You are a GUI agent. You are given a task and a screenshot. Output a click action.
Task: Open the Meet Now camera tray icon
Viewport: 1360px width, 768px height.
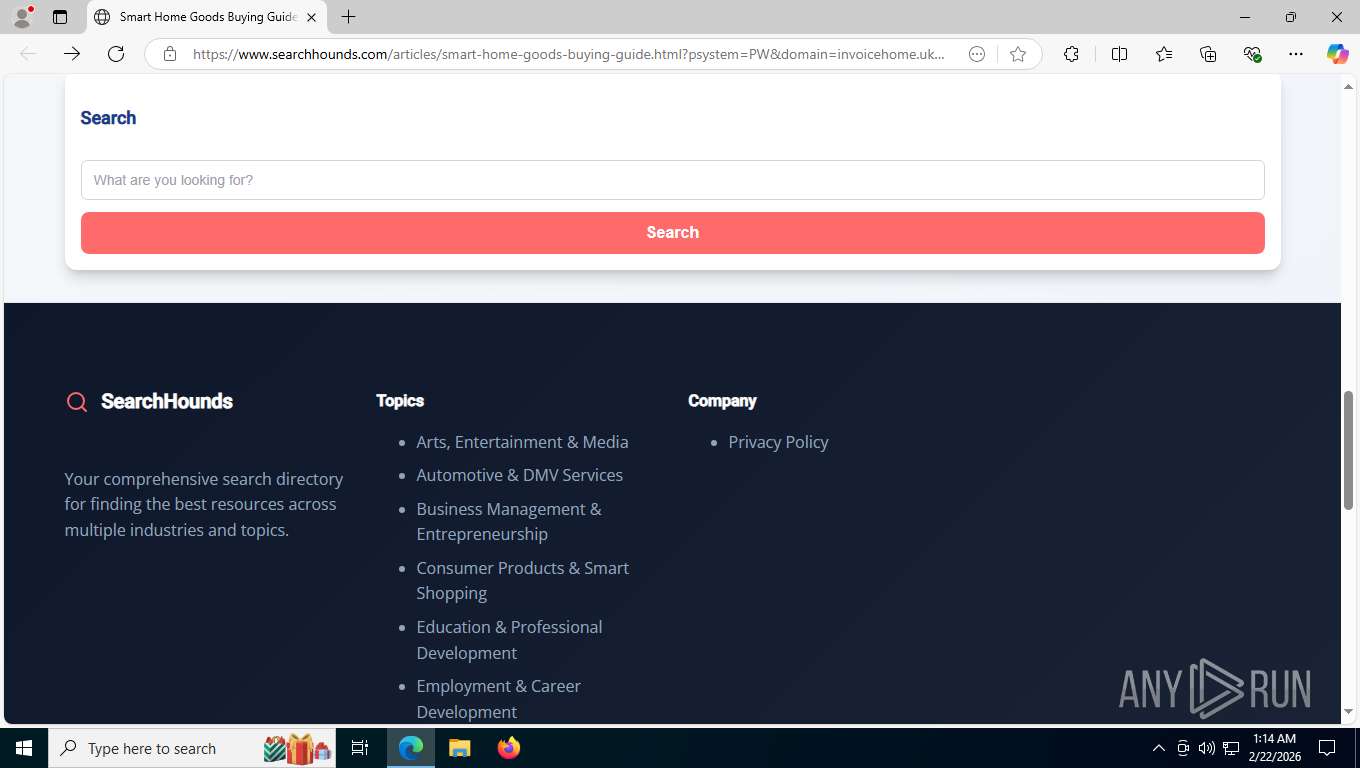pos(1183,748)
